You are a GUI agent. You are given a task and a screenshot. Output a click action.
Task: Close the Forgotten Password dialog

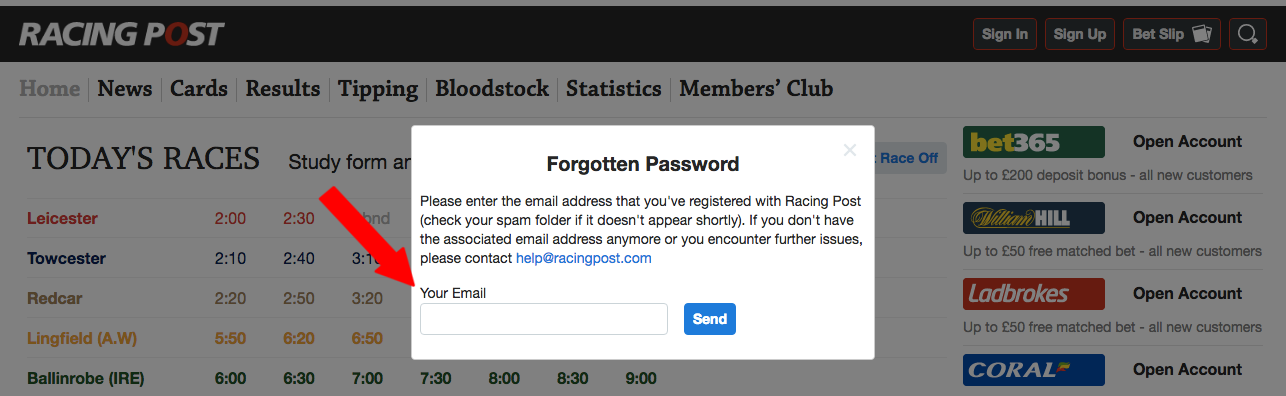tap(850, 150)
